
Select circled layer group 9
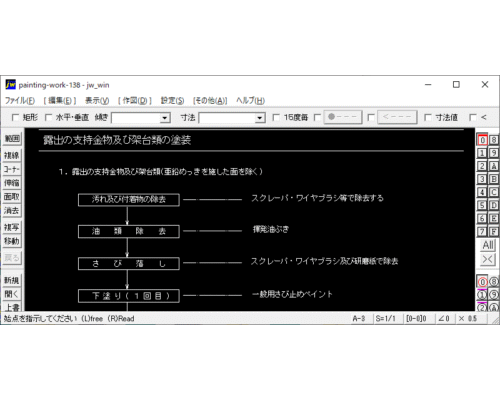[x=494, y=295]
